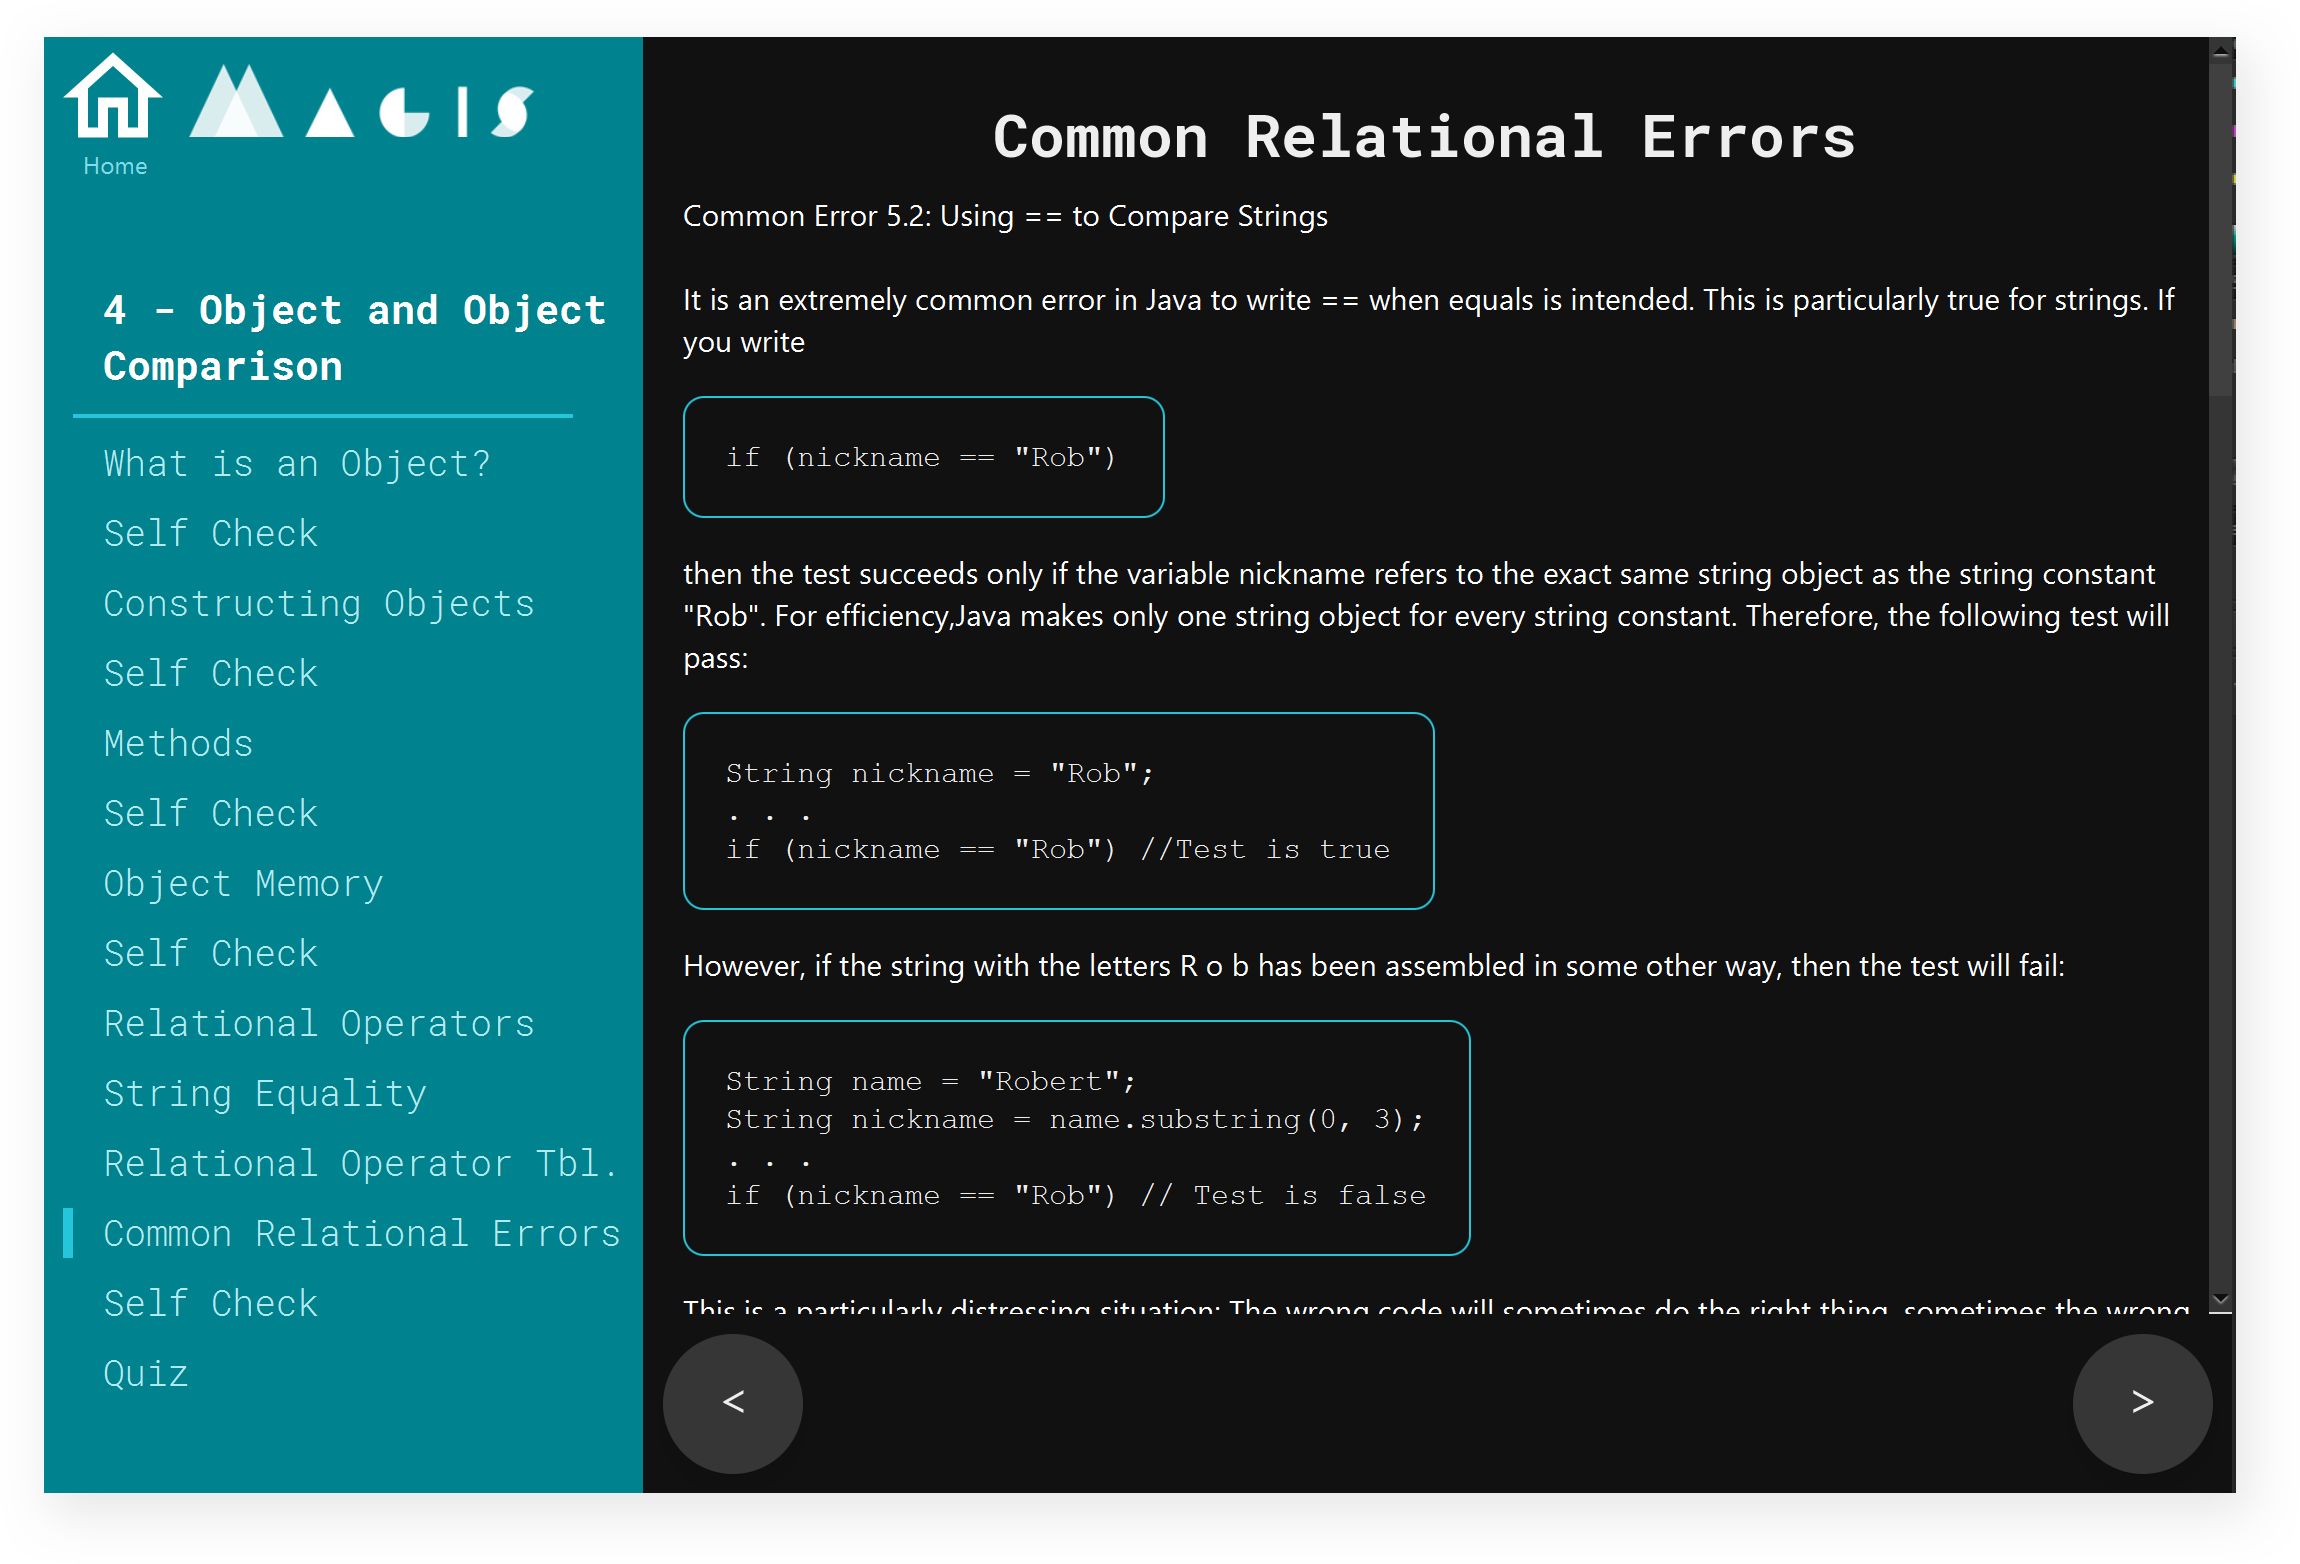This screenshot has width=2300, height=1564.
Task: Click the content scrollbar thumb
Action: coord(2220,230)
